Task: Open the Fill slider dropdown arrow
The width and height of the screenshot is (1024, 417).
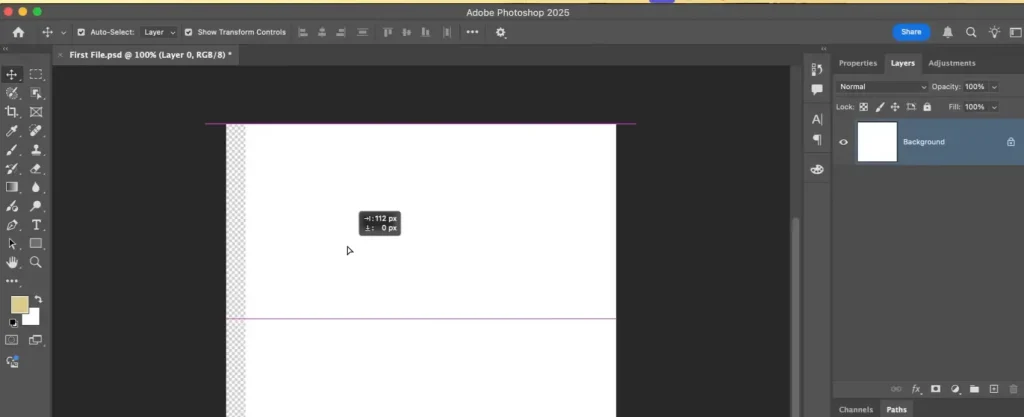Action: 994,107
